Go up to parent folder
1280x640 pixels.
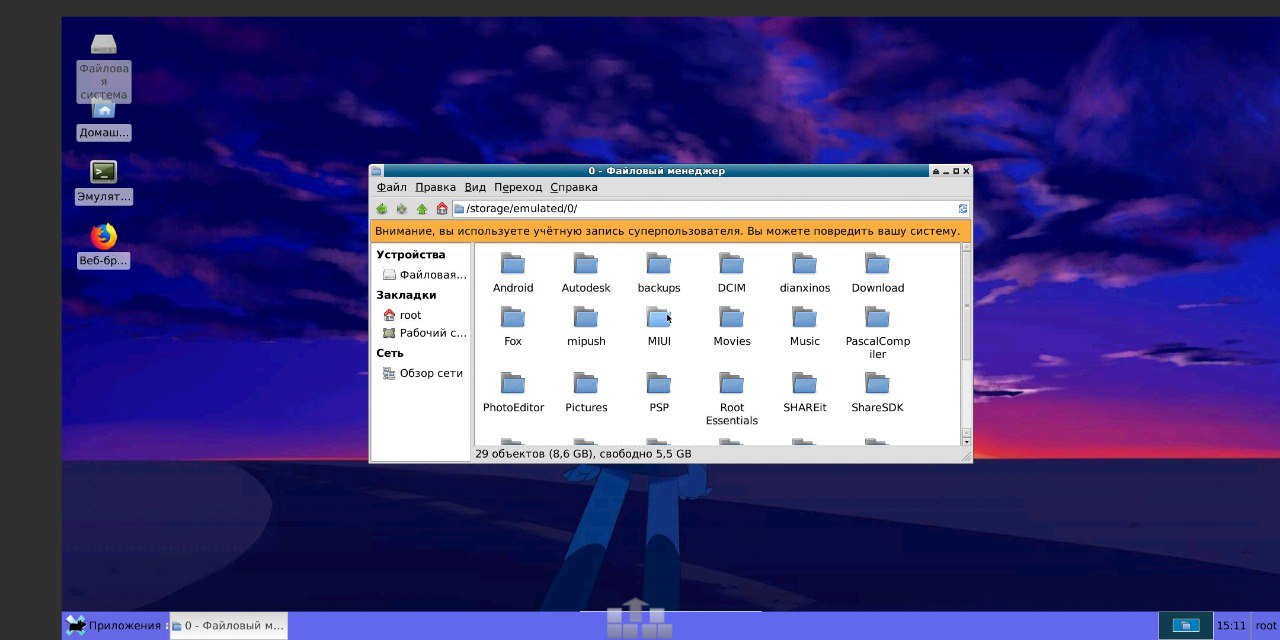click(422, 209)
